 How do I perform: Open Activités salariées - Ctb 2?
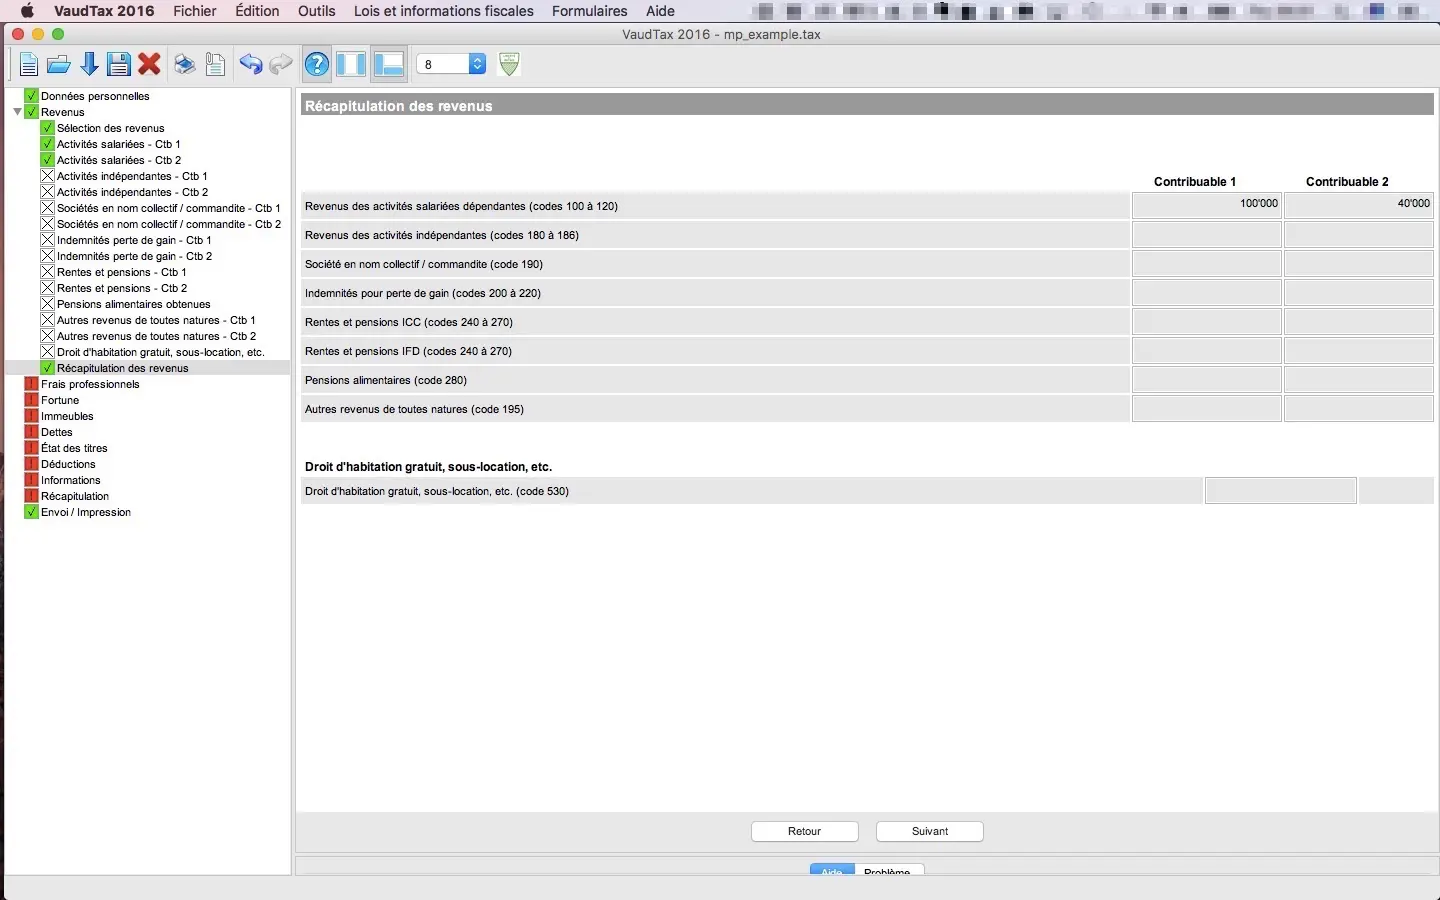tap(119, 160)
